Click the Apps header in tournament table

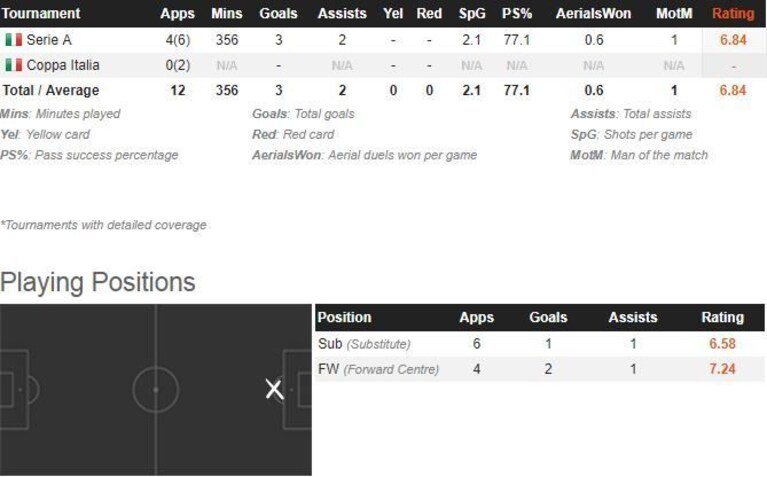[x=177, y=13]
